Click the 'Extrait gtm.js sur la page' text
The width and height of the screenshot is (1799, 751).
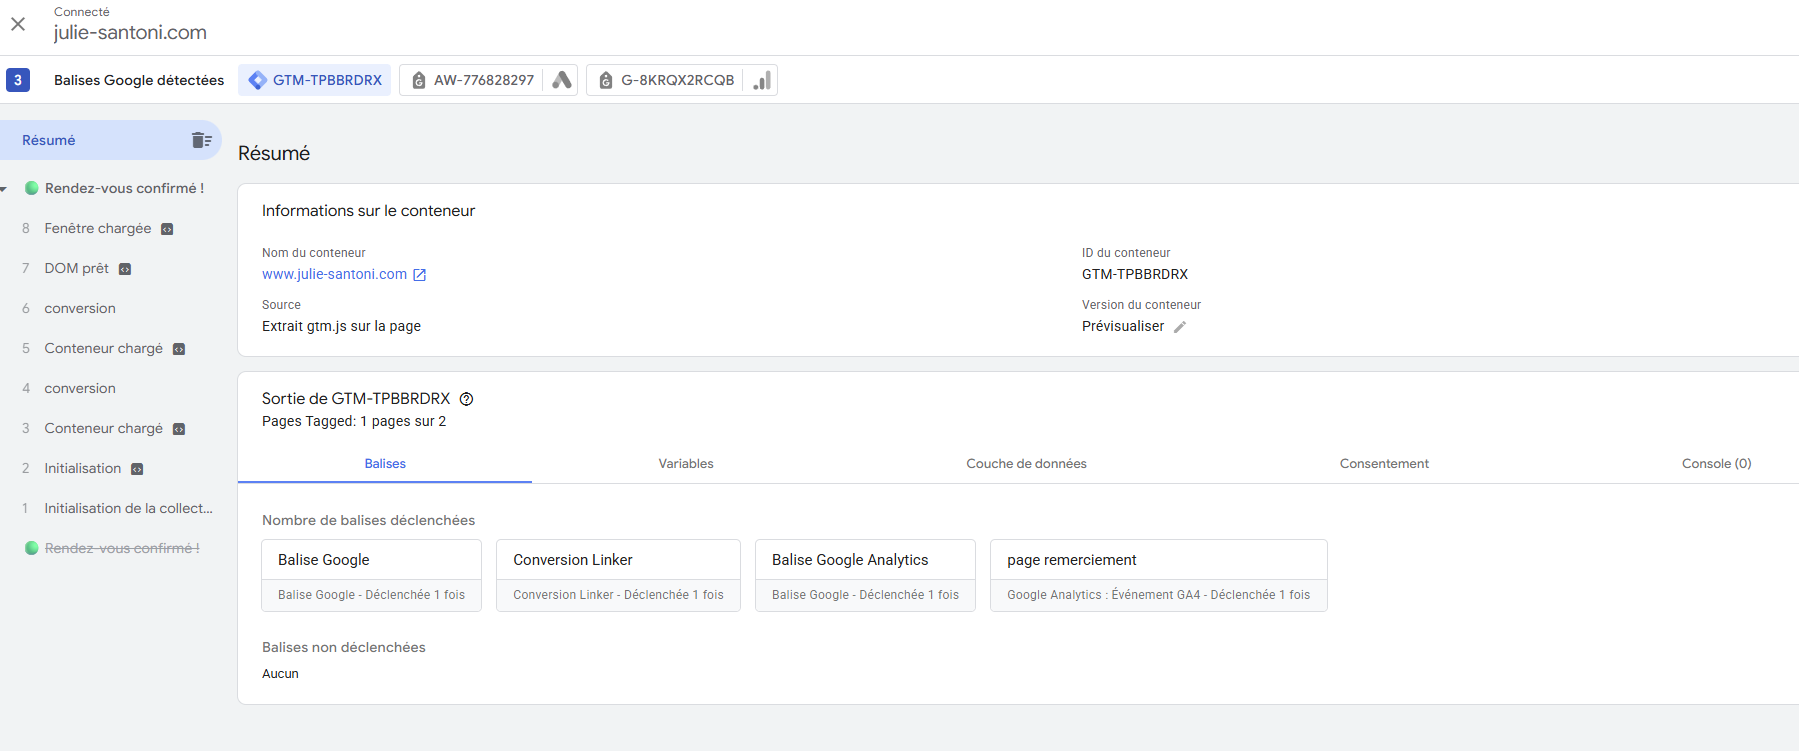click(x=341, y=326)
